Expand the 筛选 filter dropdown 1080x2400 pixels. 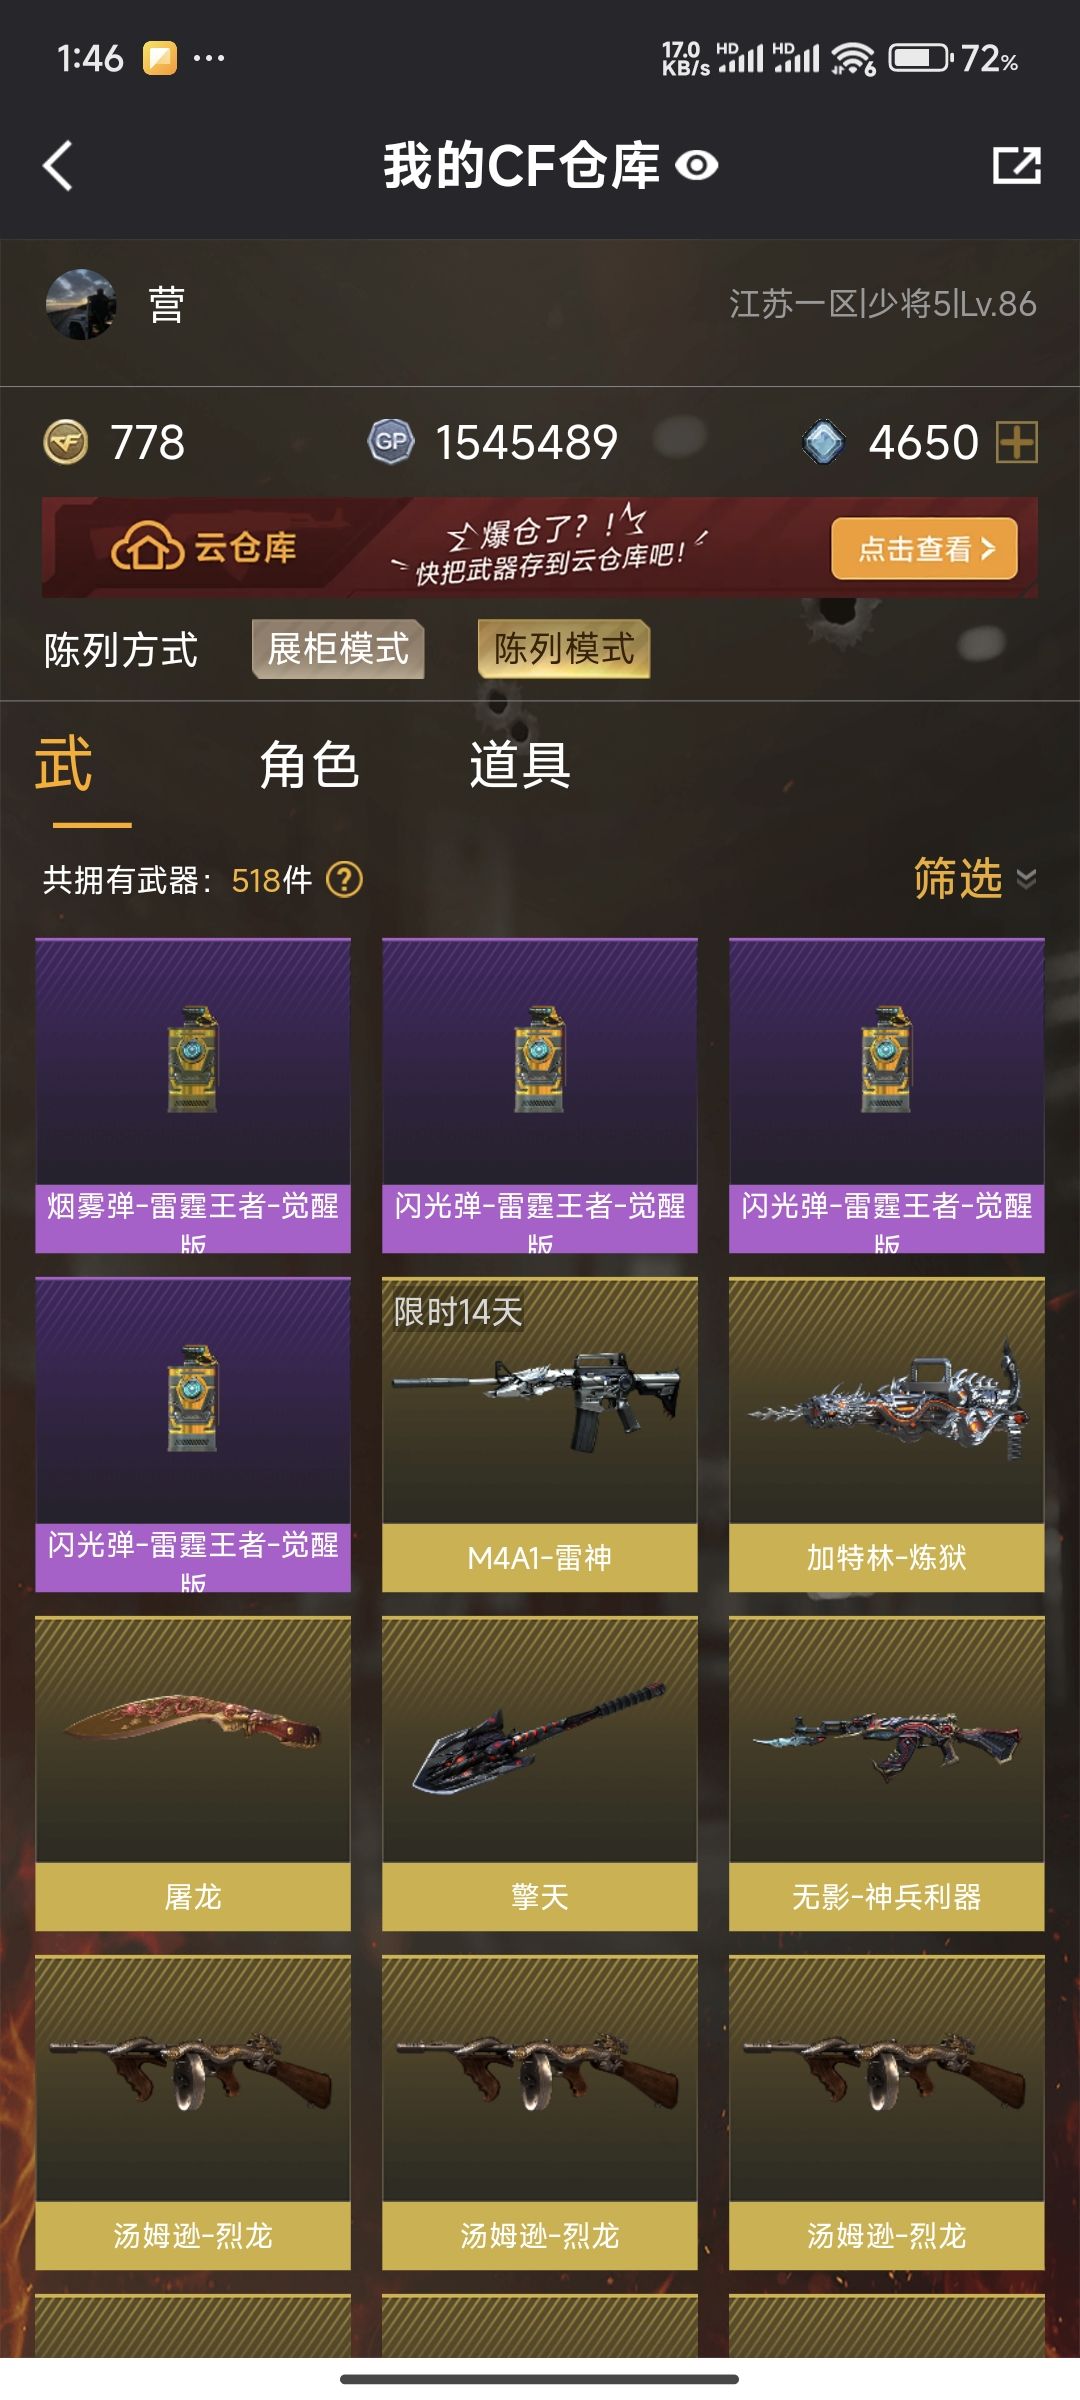[x=975, y=879]
